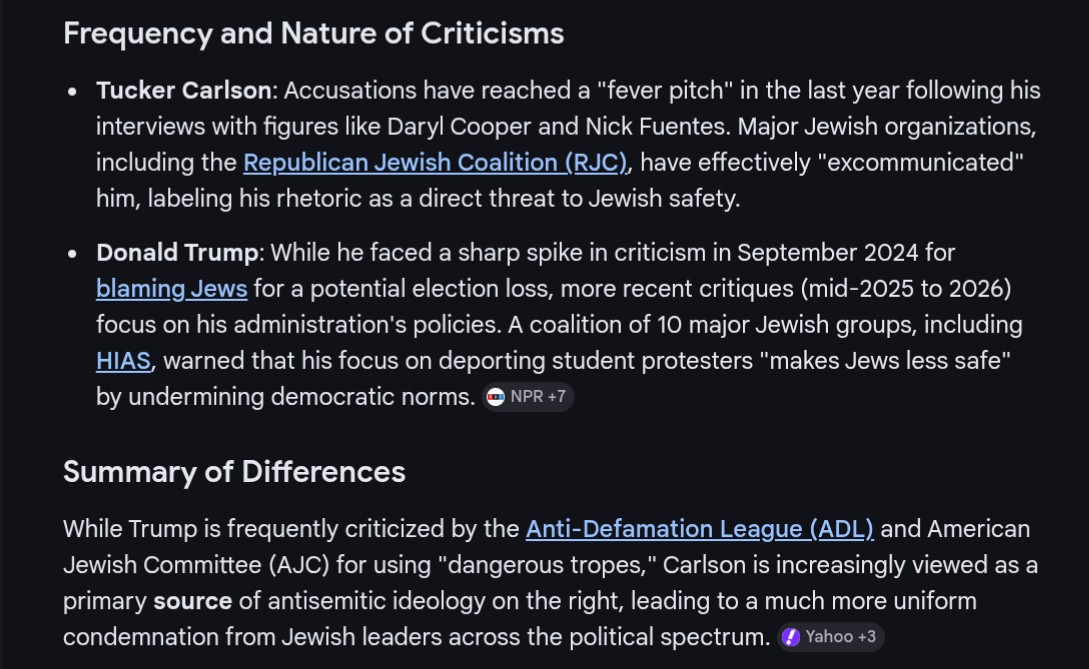Click the bullet point before Donald Trump

coord(72,254)
